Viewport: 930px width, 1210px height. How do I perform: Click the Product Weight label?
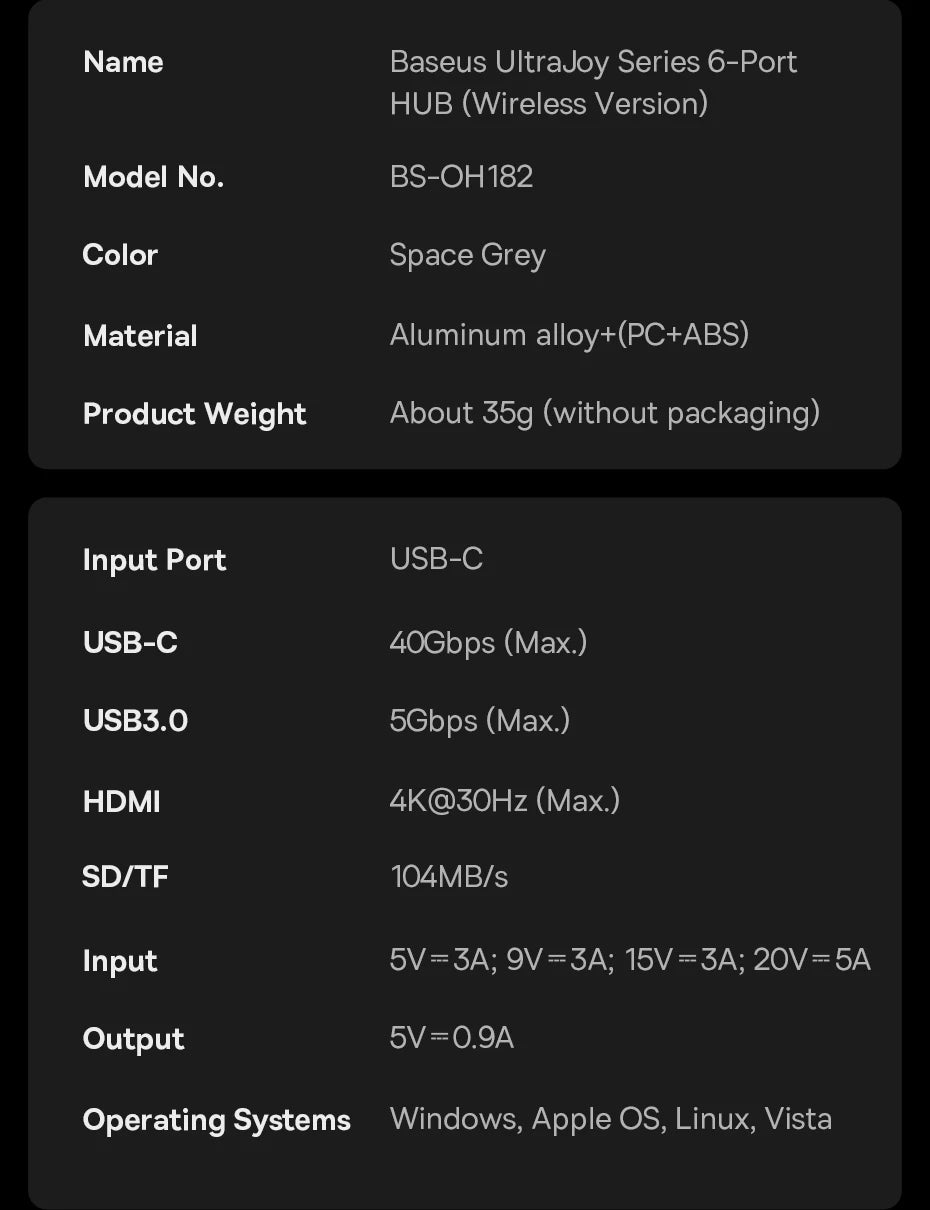[x=194, y=414]
